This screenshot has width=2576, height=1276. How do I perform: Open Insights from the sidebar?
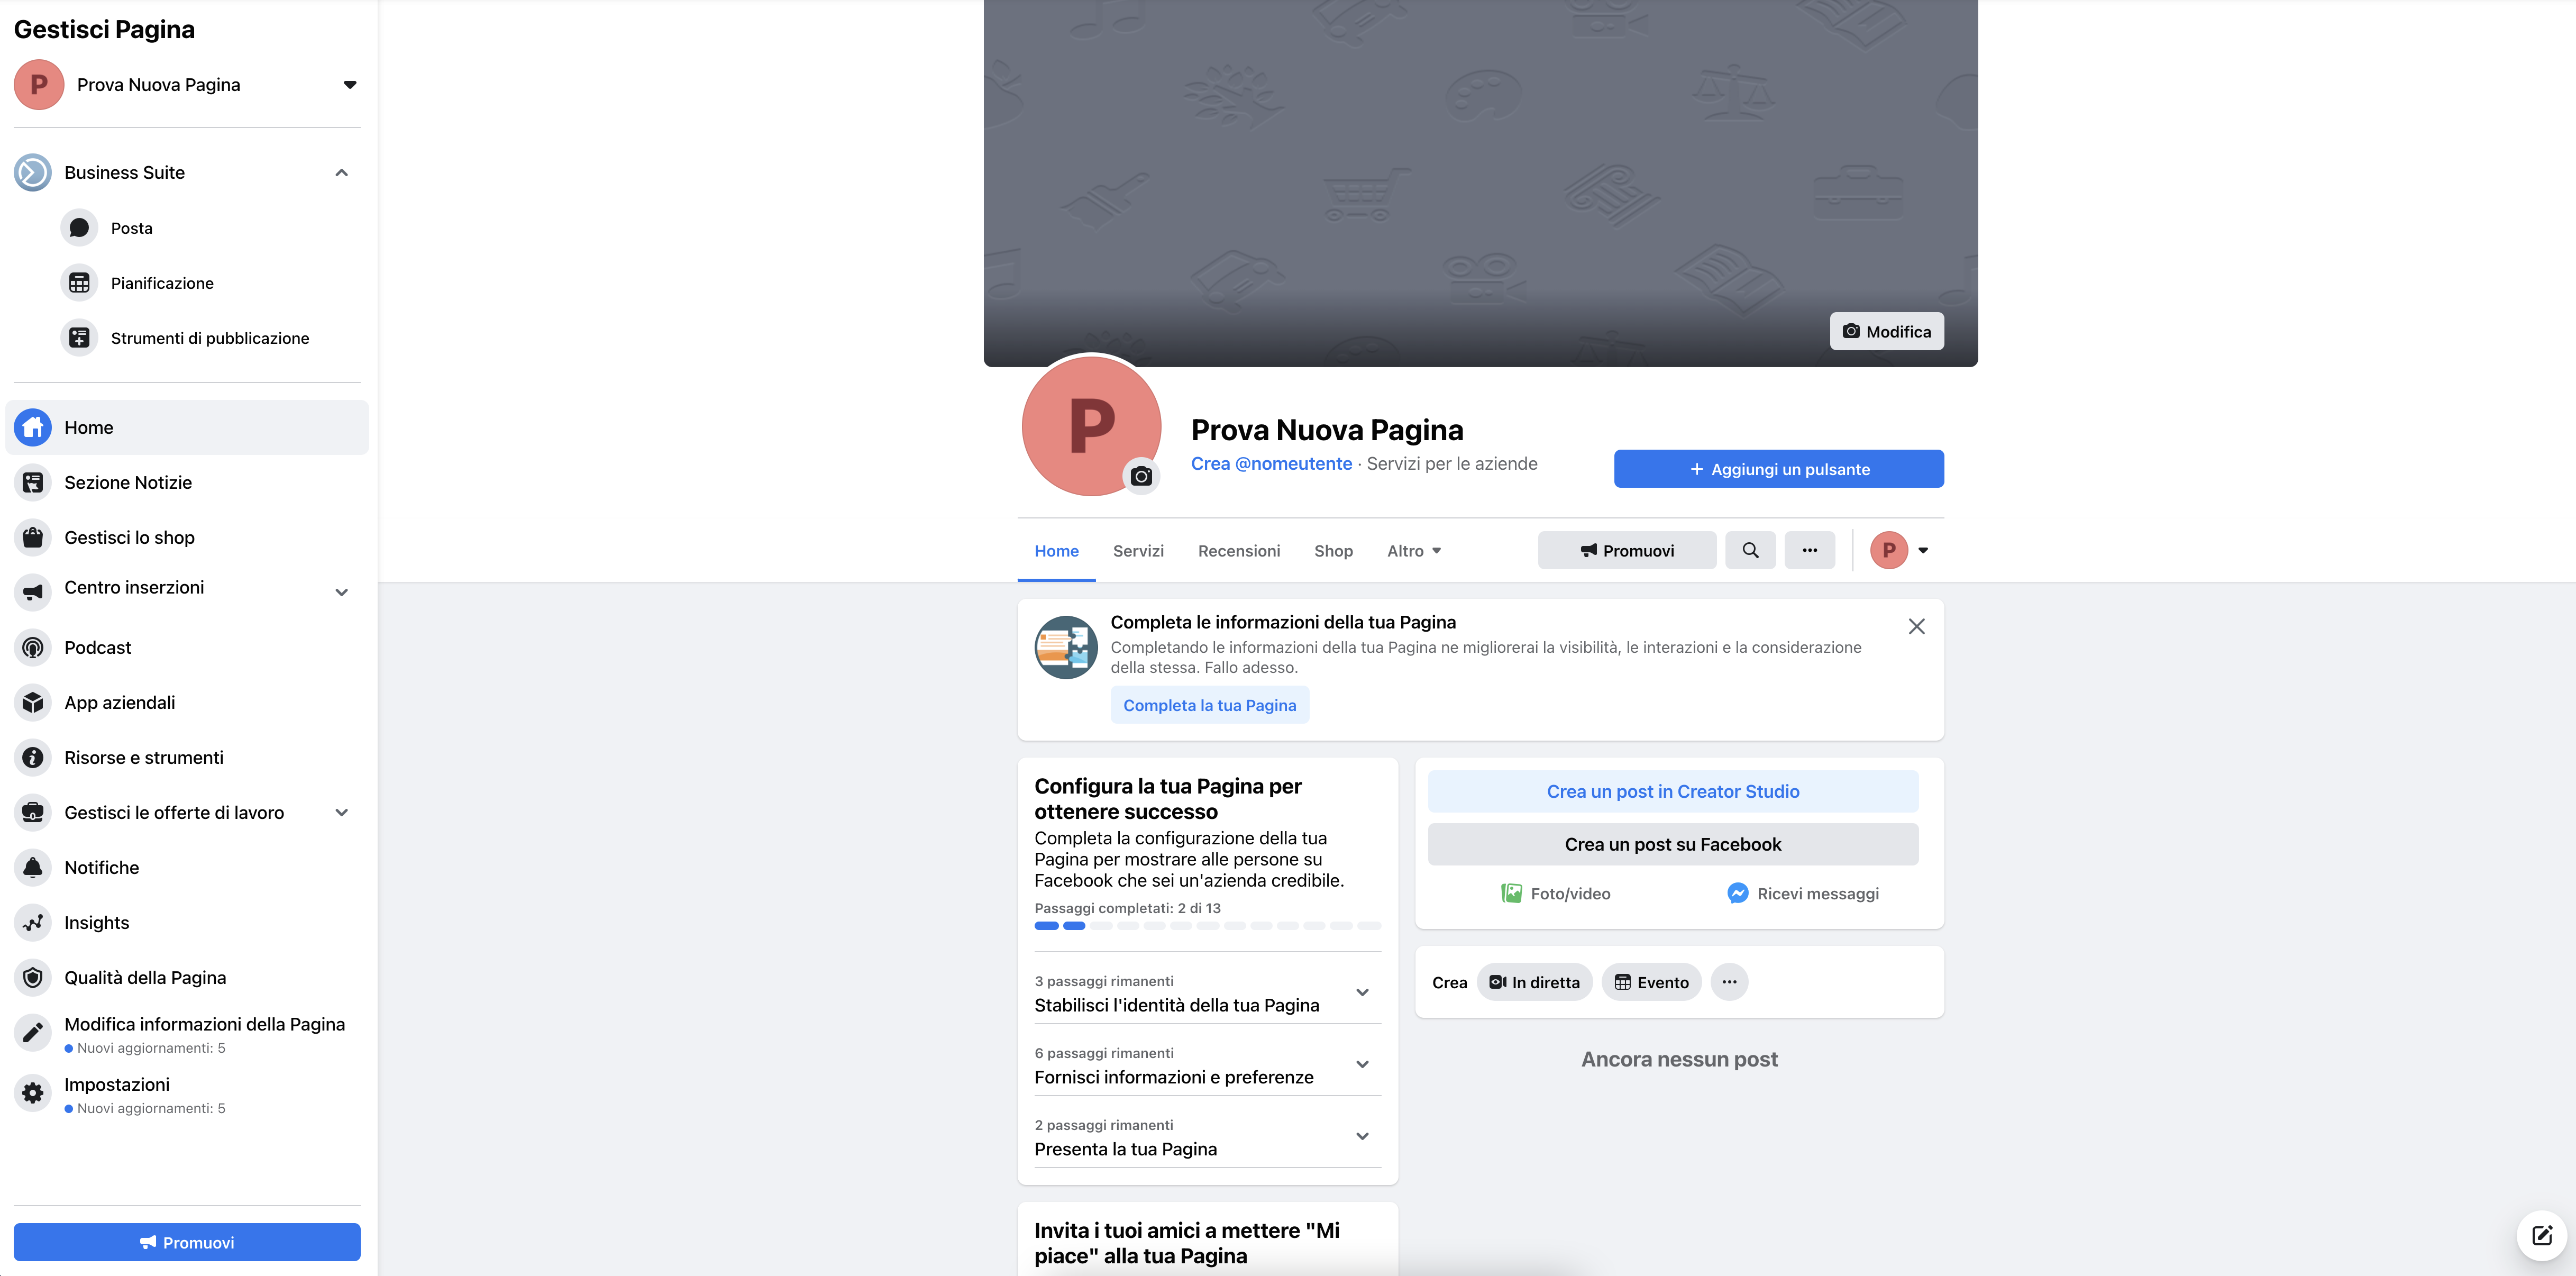[33, 923]
